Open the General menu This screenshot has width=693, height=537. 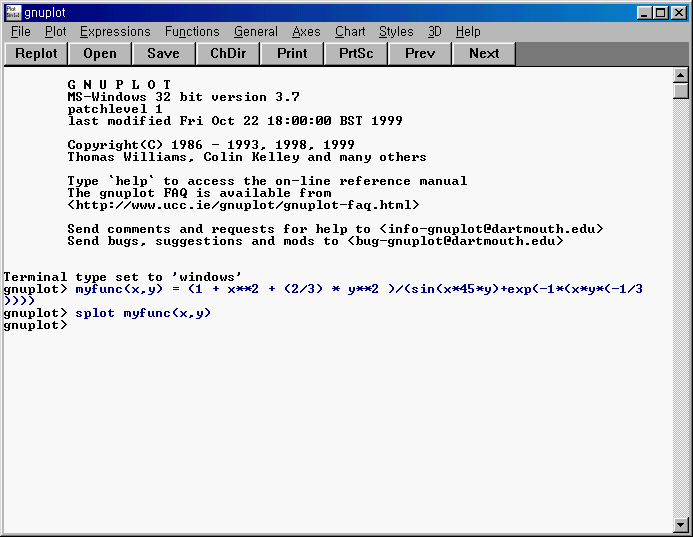[x=256, y=32]
